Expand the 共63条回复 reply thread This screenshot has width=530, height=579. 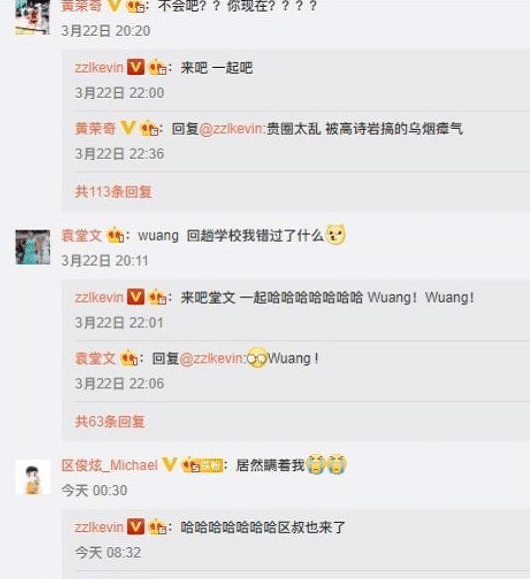[x=110, y=421]
